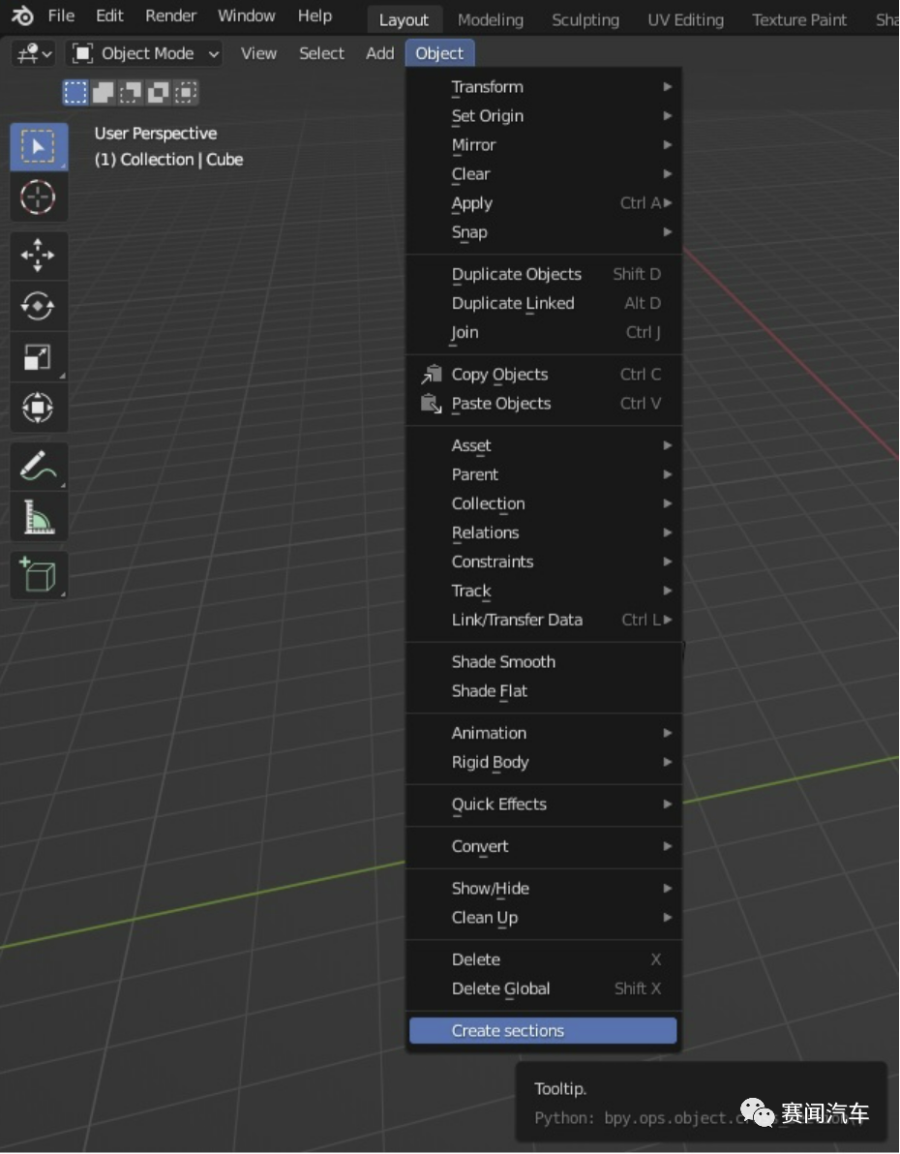Switch to the Modeling workspace tab

point(490,20)
